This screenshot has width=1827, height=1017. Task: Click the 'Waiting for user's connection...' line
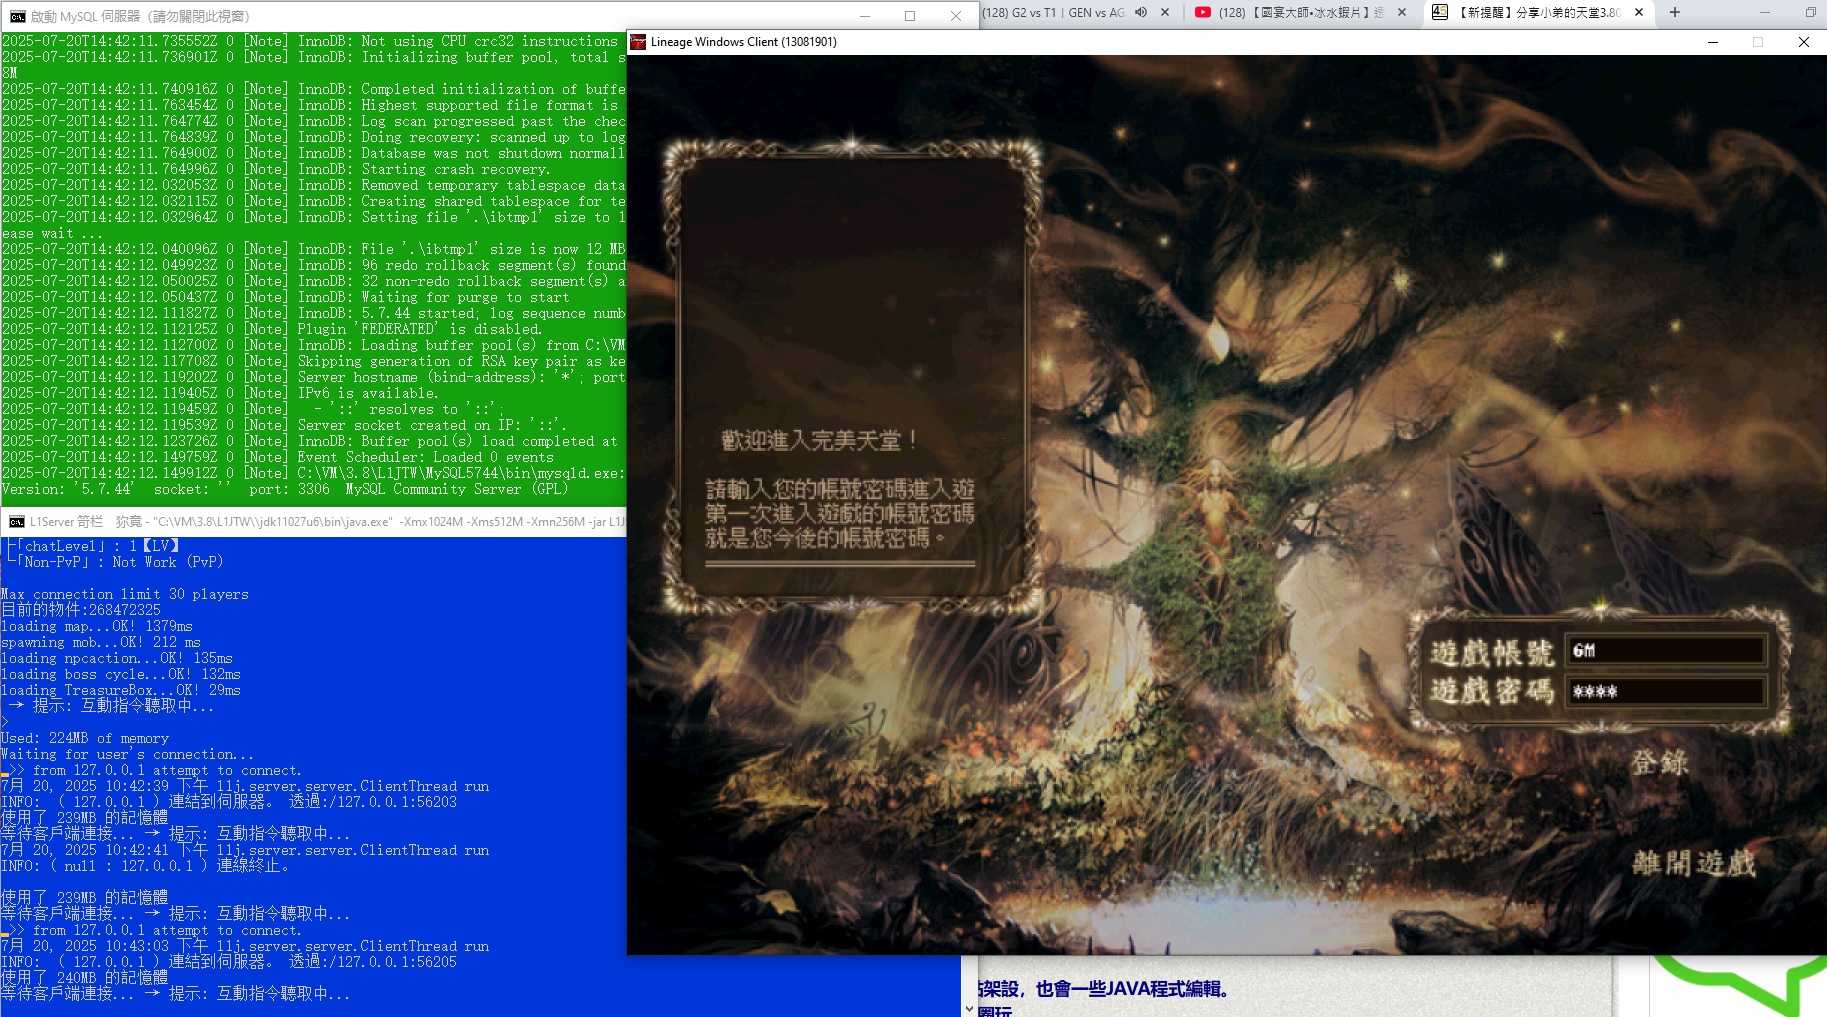(127, 754)
